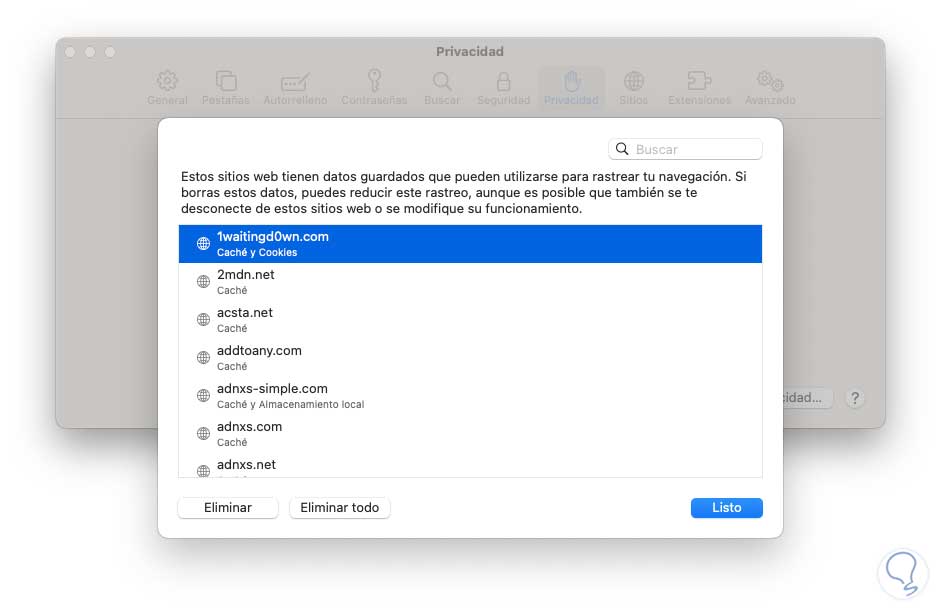Viewport: 941px width, 612px height.
Task: Click the 1waitingd0wn.com globe icon
Action: pyautogui.click(x=203, y=244)
